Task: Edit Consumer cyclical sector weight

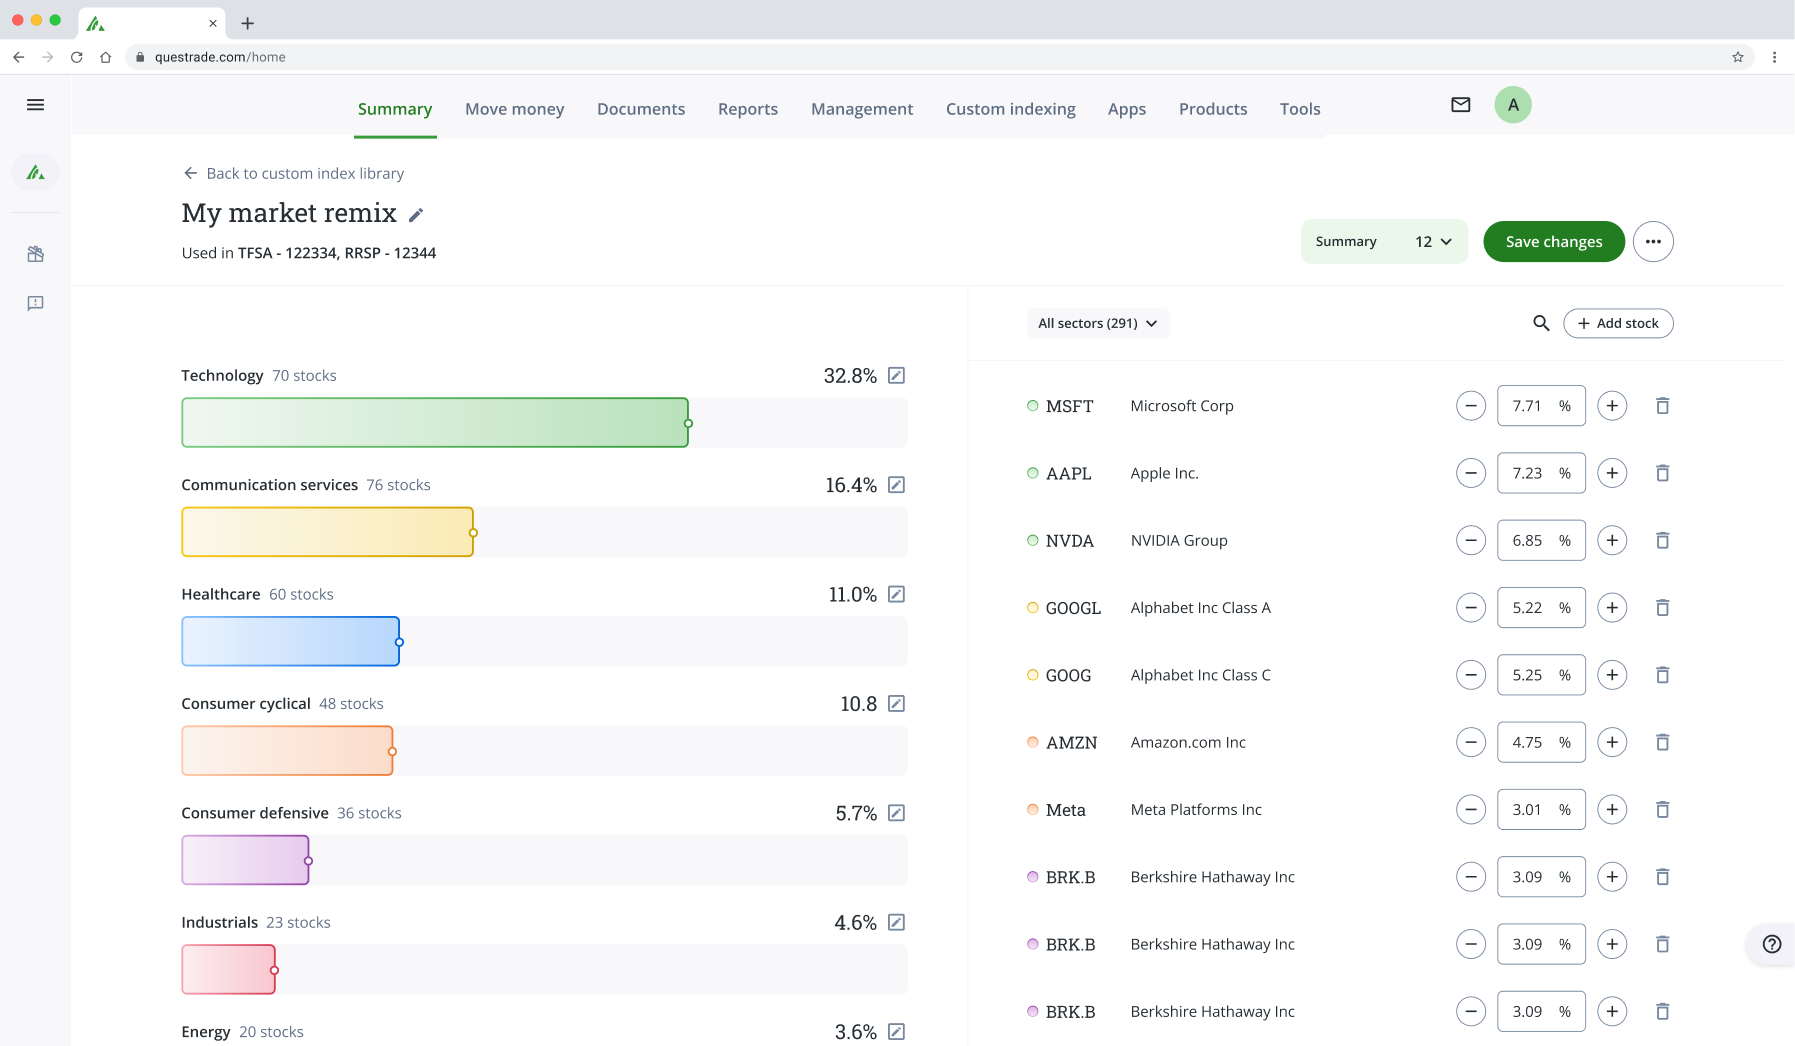Action: [x=897, y=704]
